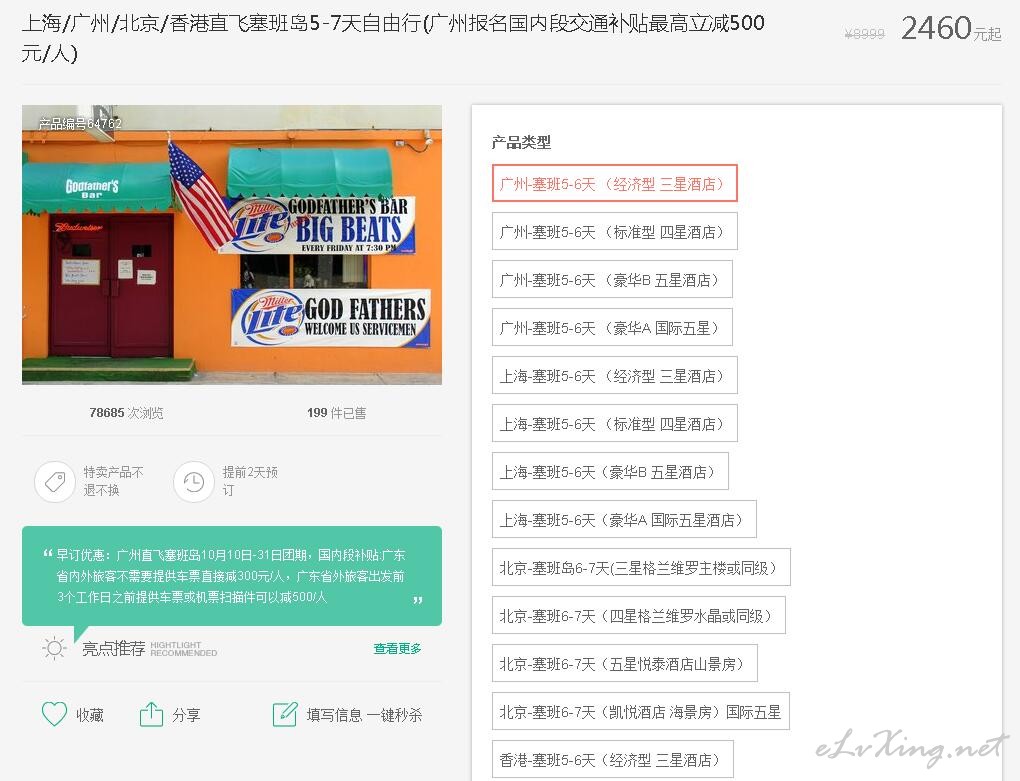Viewport: 1020px width, 781px height.
Task: Click the product title heading
Action: coord(393,38)
